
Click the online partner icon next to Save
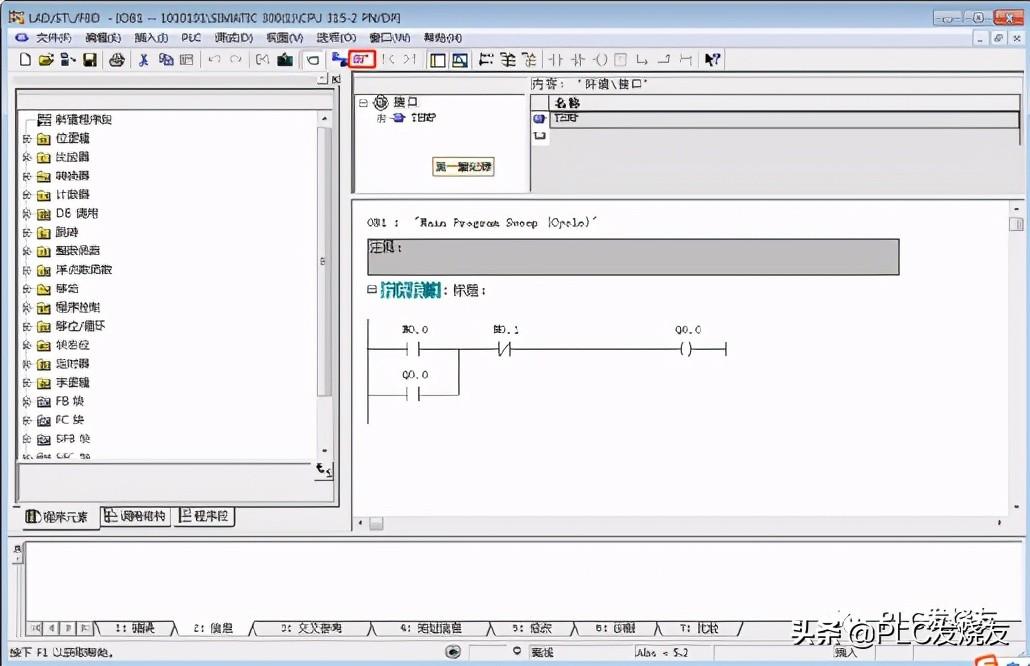tap(68, 60)
